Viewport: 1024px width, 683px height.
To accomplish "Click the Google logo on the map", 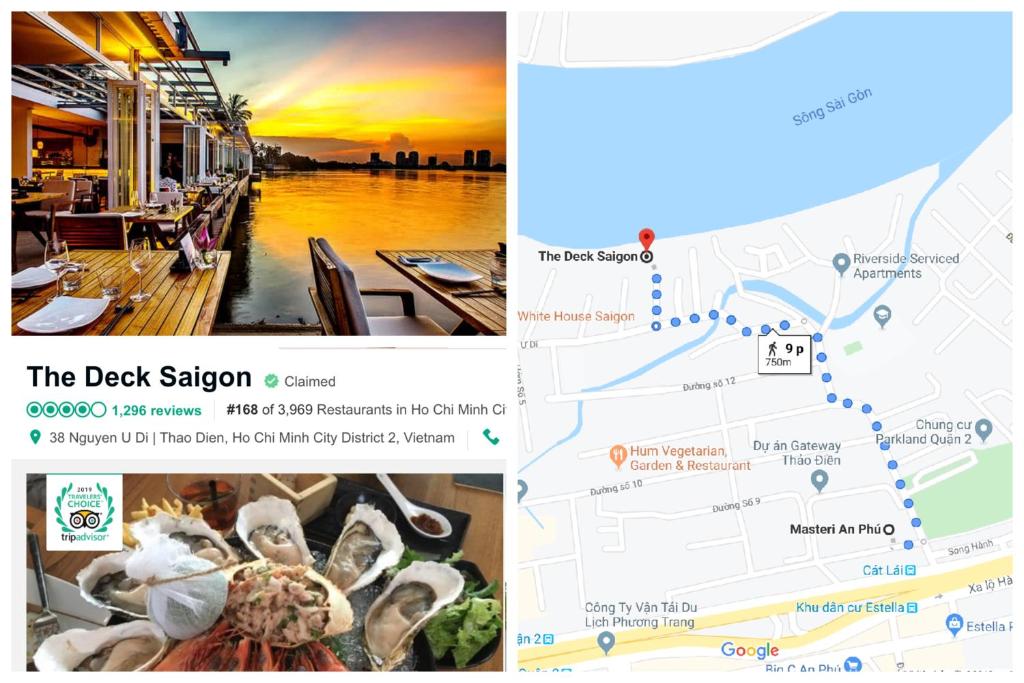I will 750,650.
